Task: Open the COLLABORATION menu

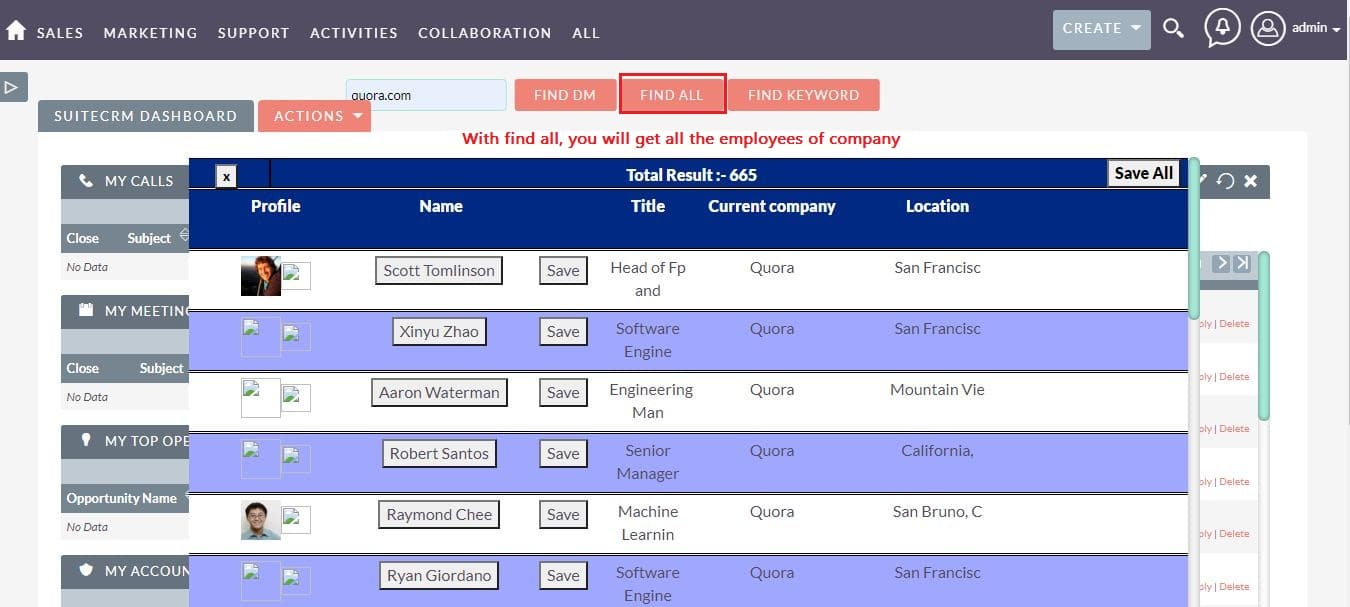Action: click(485, 33)
